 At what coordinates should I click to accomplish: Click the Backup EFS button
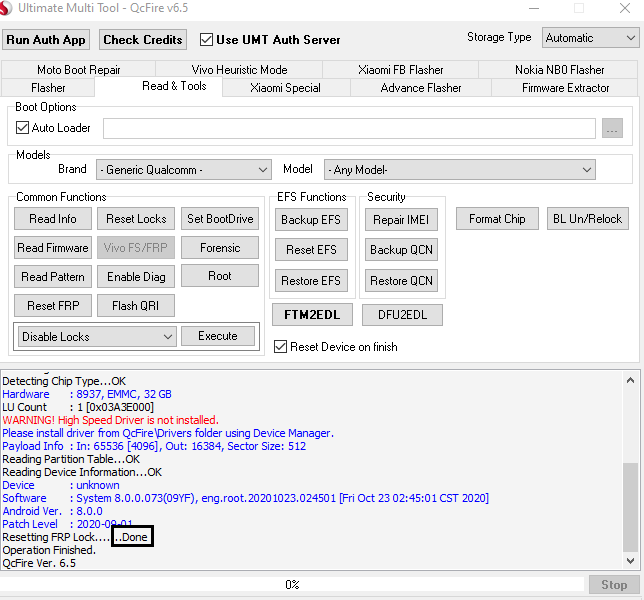pyautogui.click(x=311, y=220)
